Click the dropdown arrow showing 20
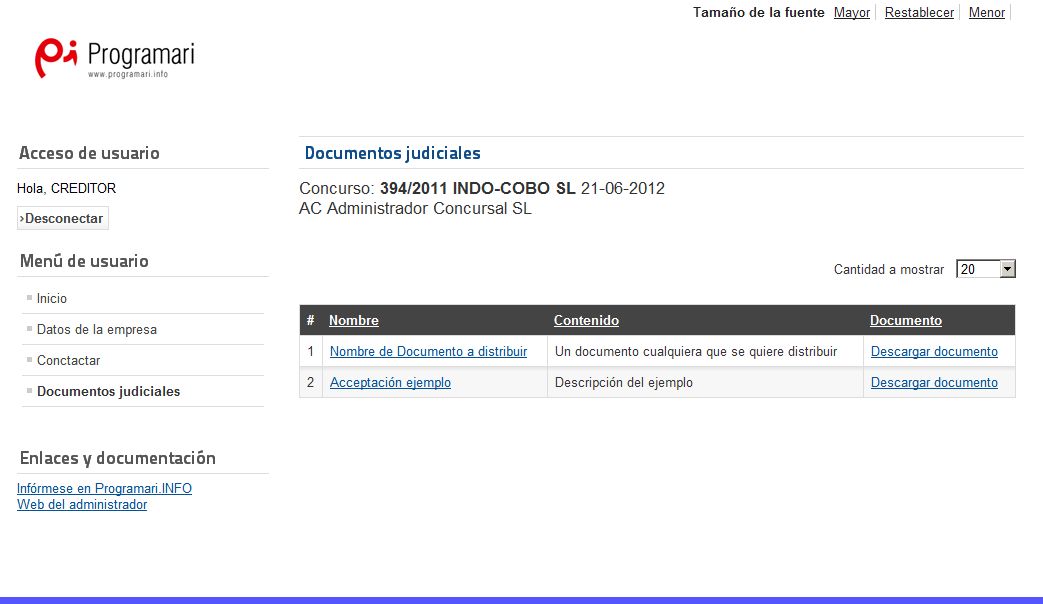Screen dimensions: 1043x604 [1008, 268]
